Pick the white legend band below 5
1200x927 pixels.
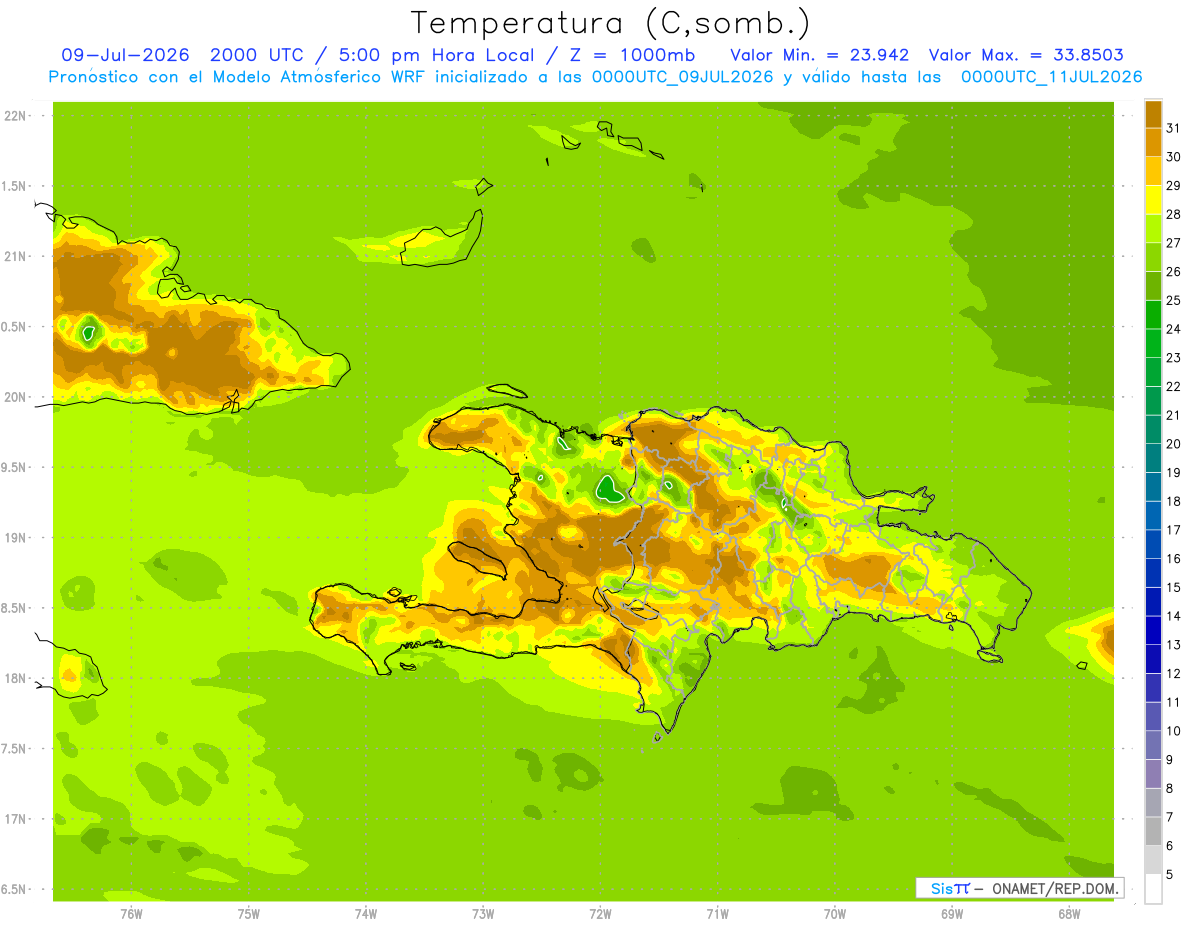click(x=1153, y=889)
